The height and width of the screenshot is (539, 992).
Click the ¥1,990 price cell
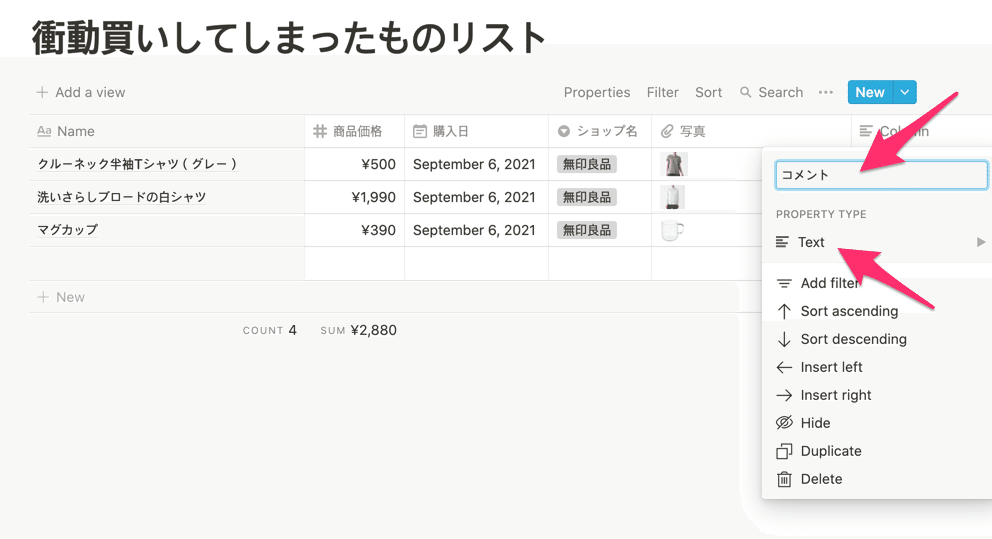click(354, 197)
